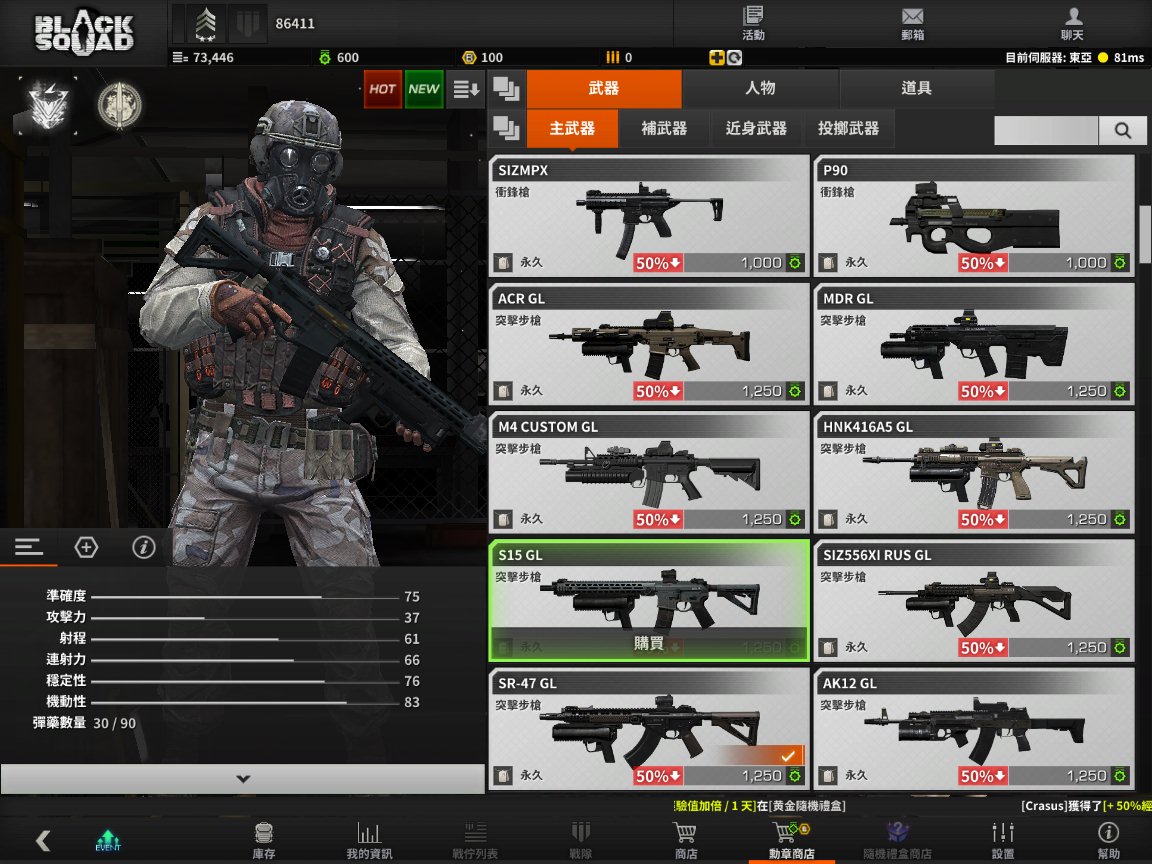Screen dimensions: 1152x864
Task: Click the back arrow at bottom left
Action: [x=43, y=840]
